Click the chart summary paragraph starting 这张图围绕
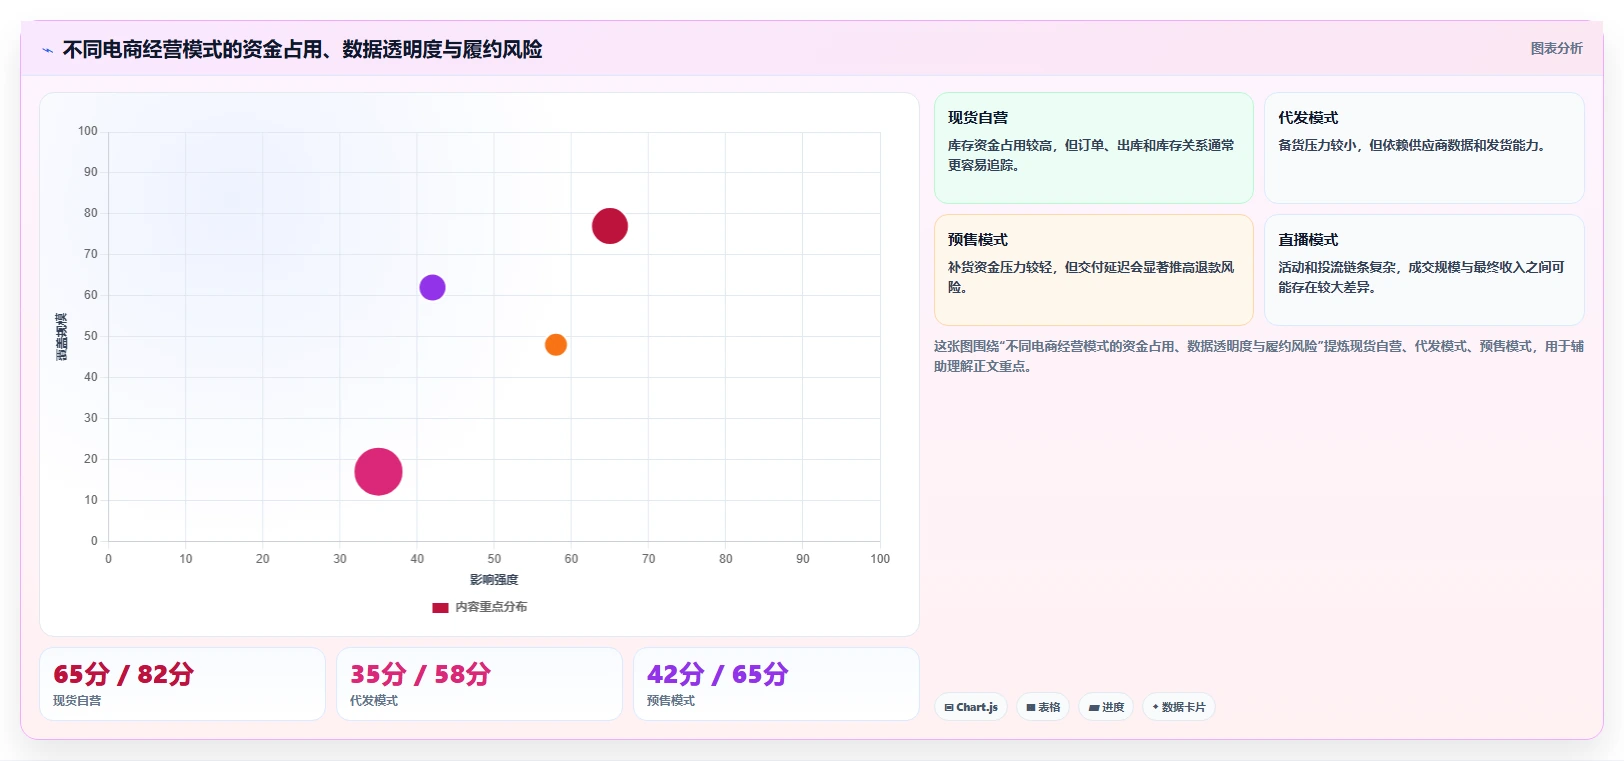This screenshot has height=761, width=1624. point(1259,356)
